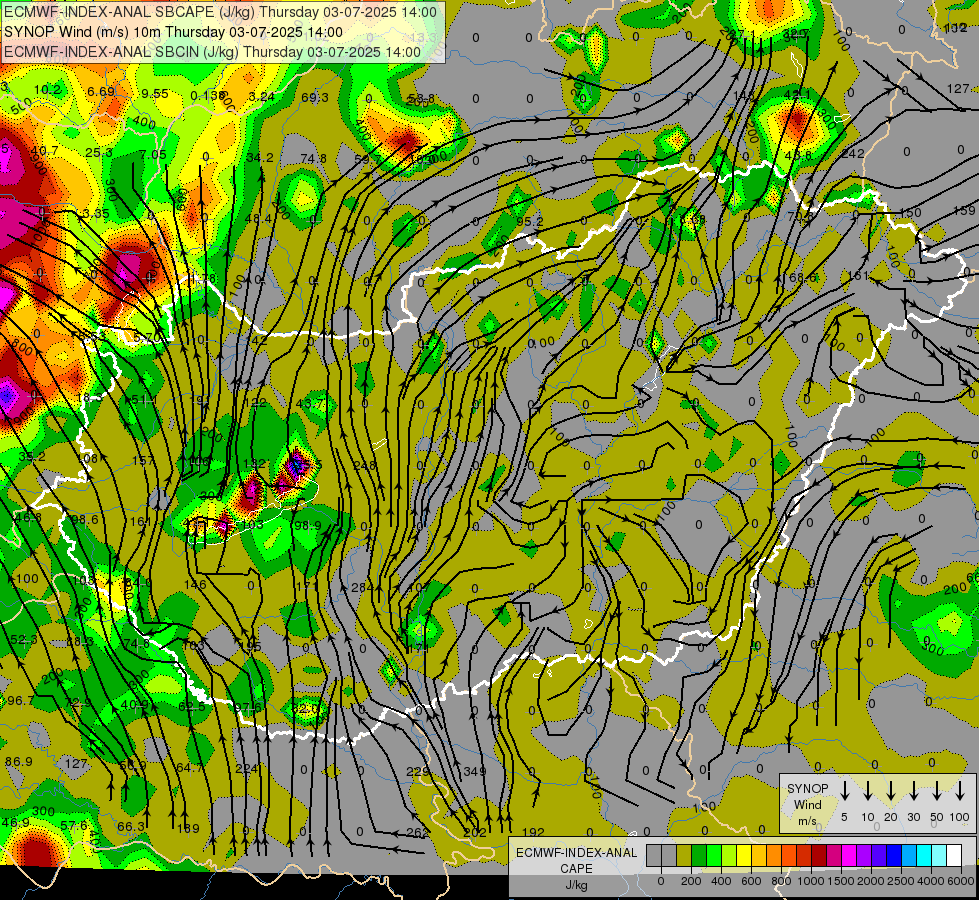Click the map value 224
Viewport: 979px width, 900px height.
pos(246,768)
